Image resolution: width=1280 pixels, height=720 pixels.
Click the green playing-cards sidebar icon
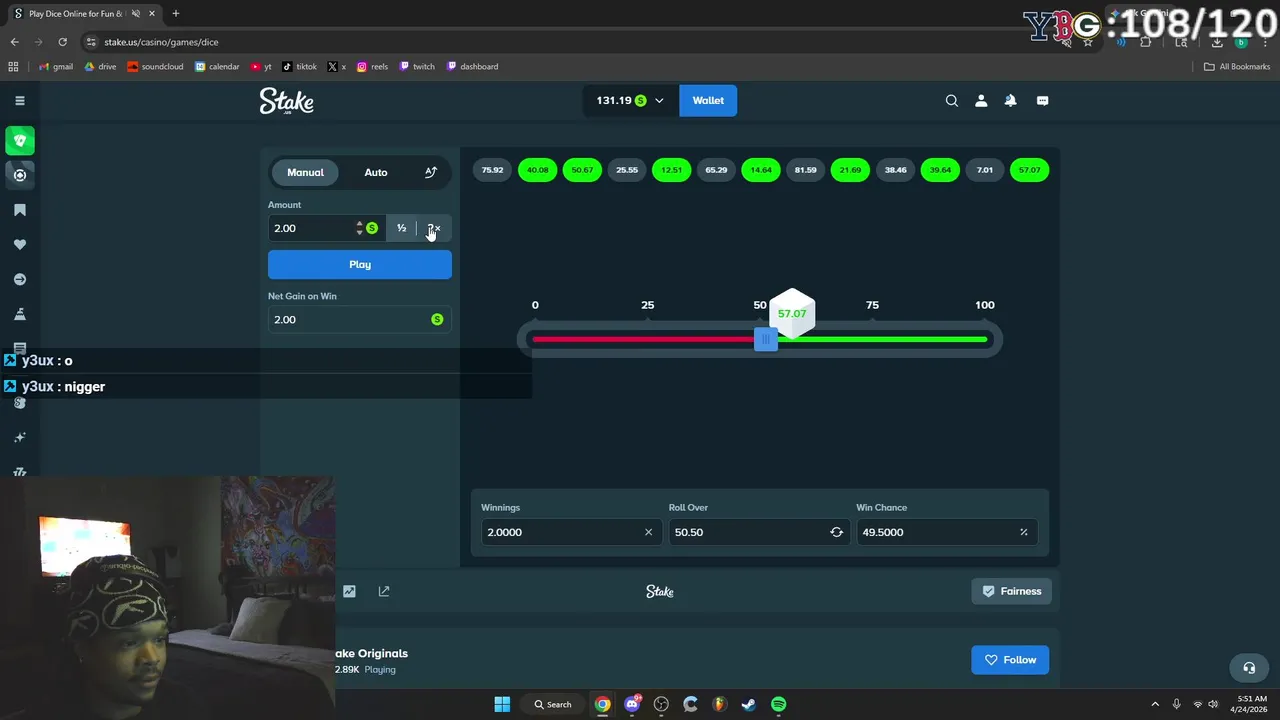coord(20,140)
